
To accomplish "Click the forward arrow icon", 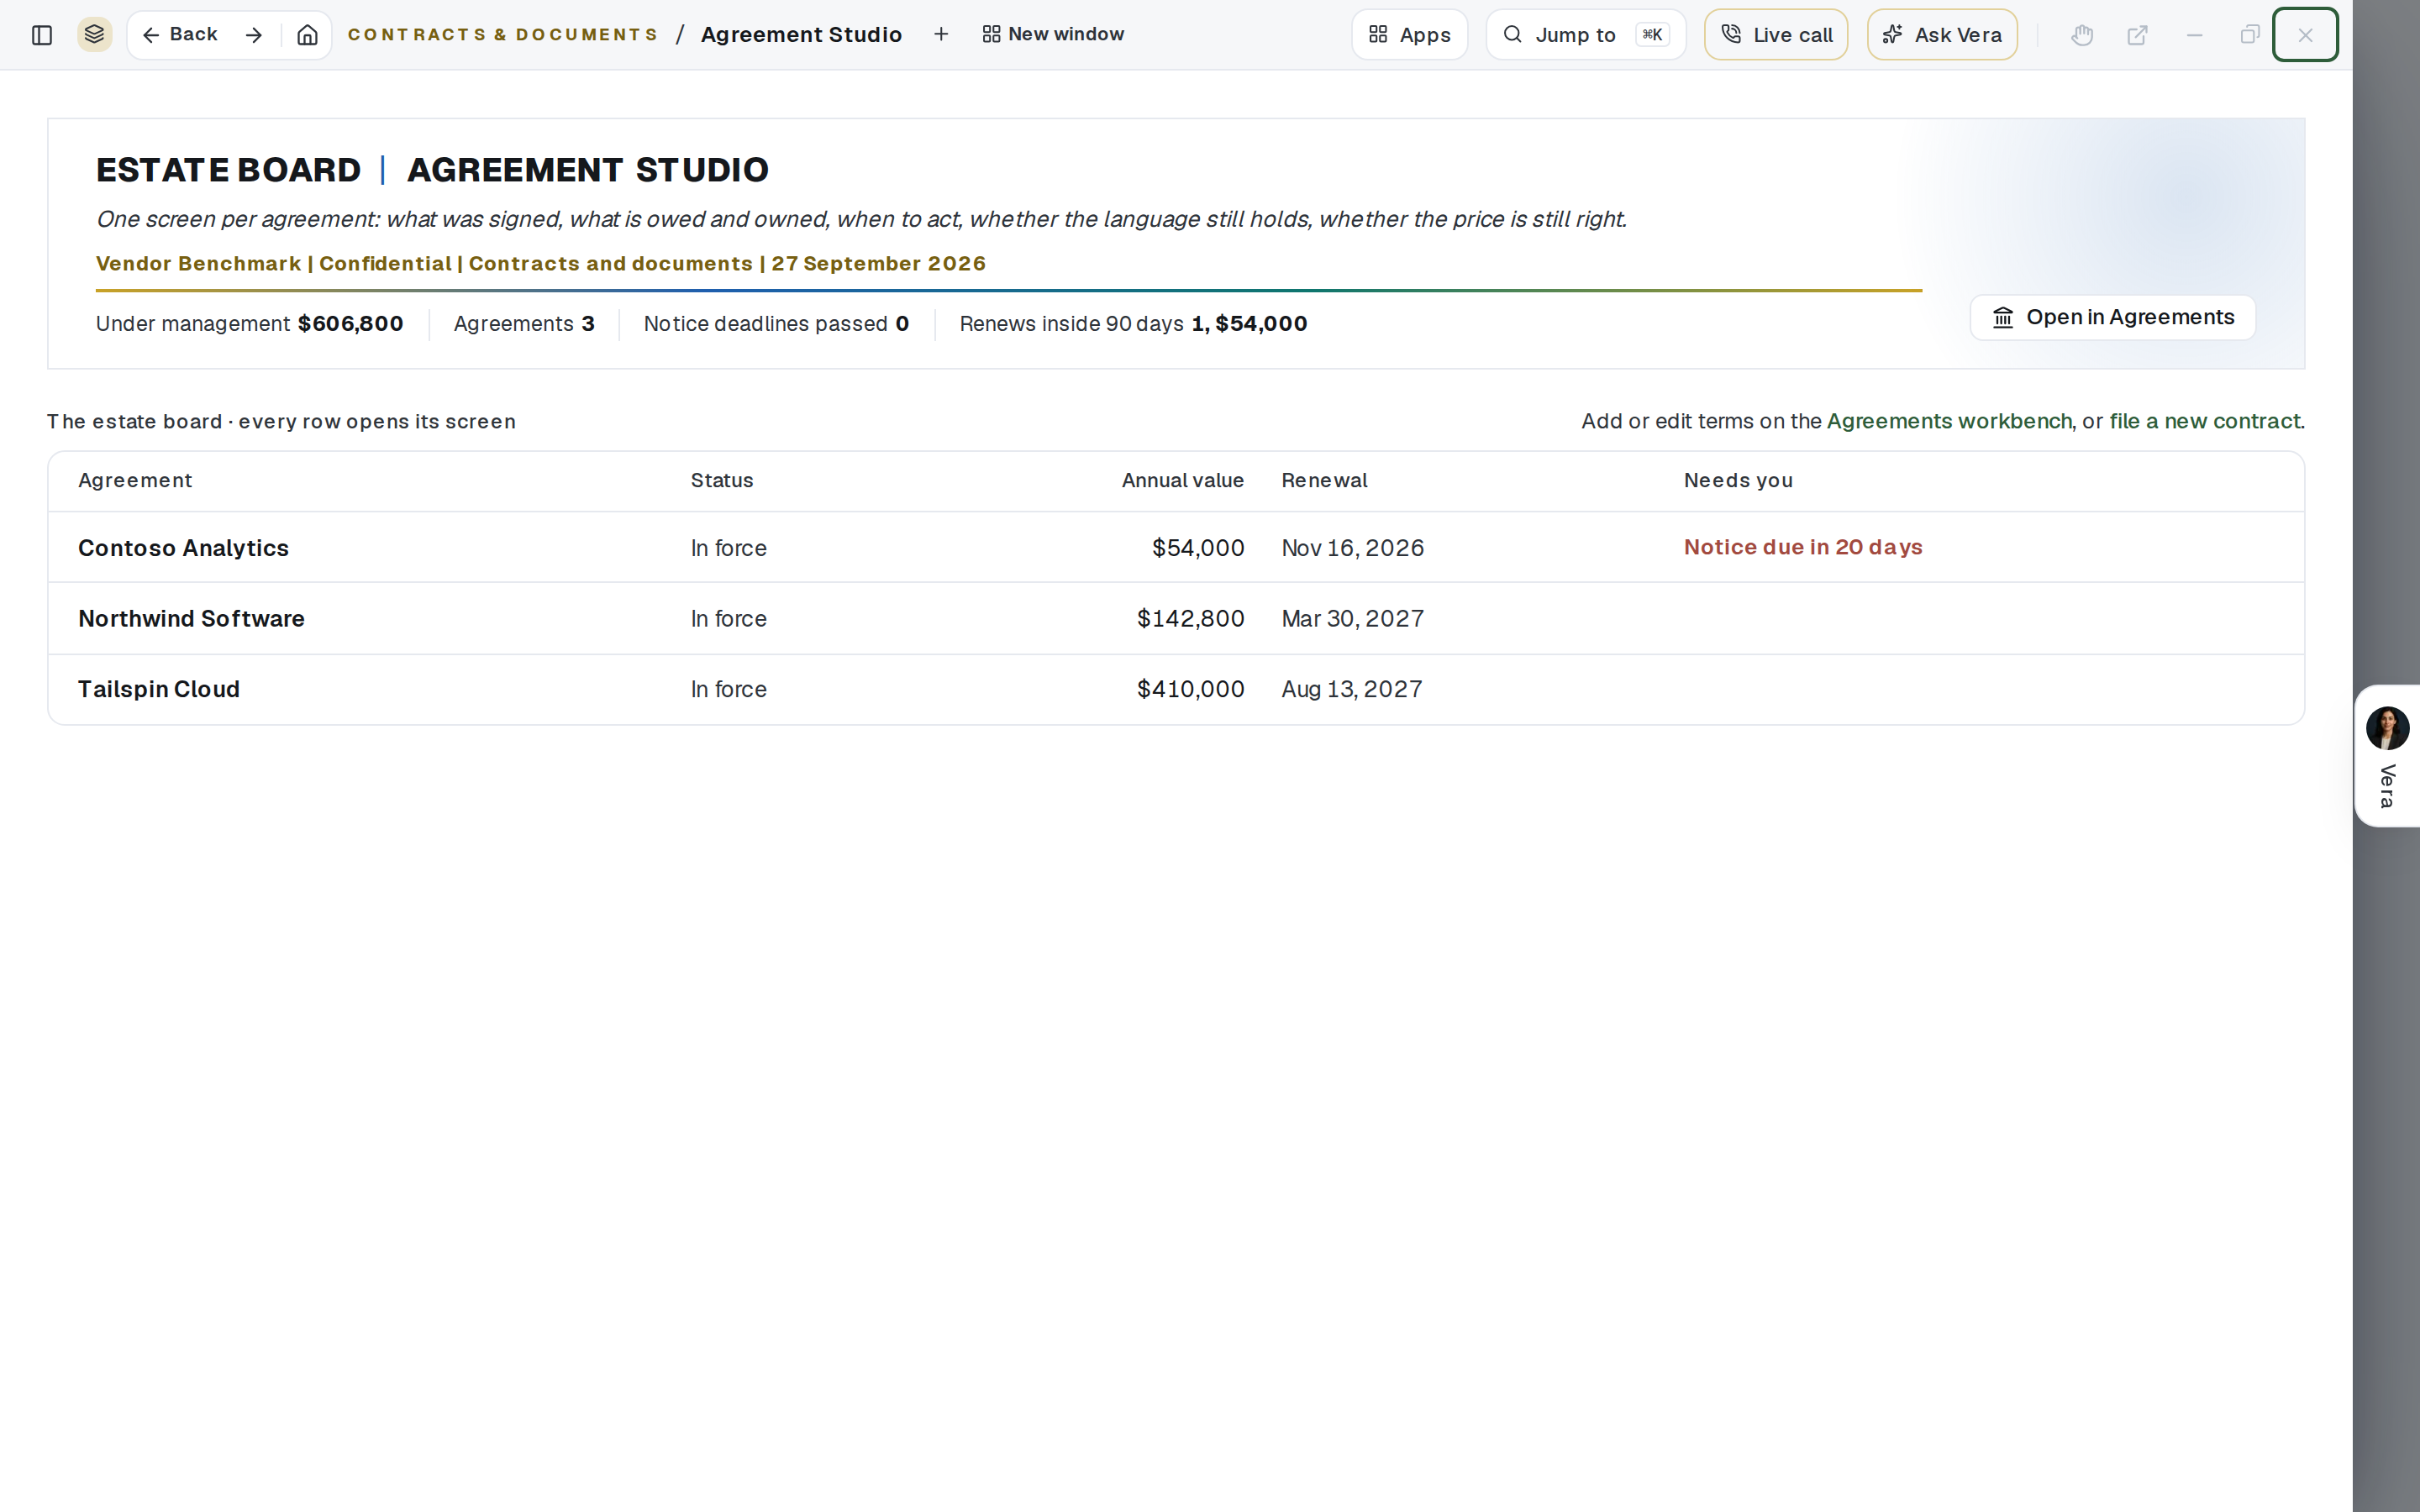I will [x=254, y=35].
